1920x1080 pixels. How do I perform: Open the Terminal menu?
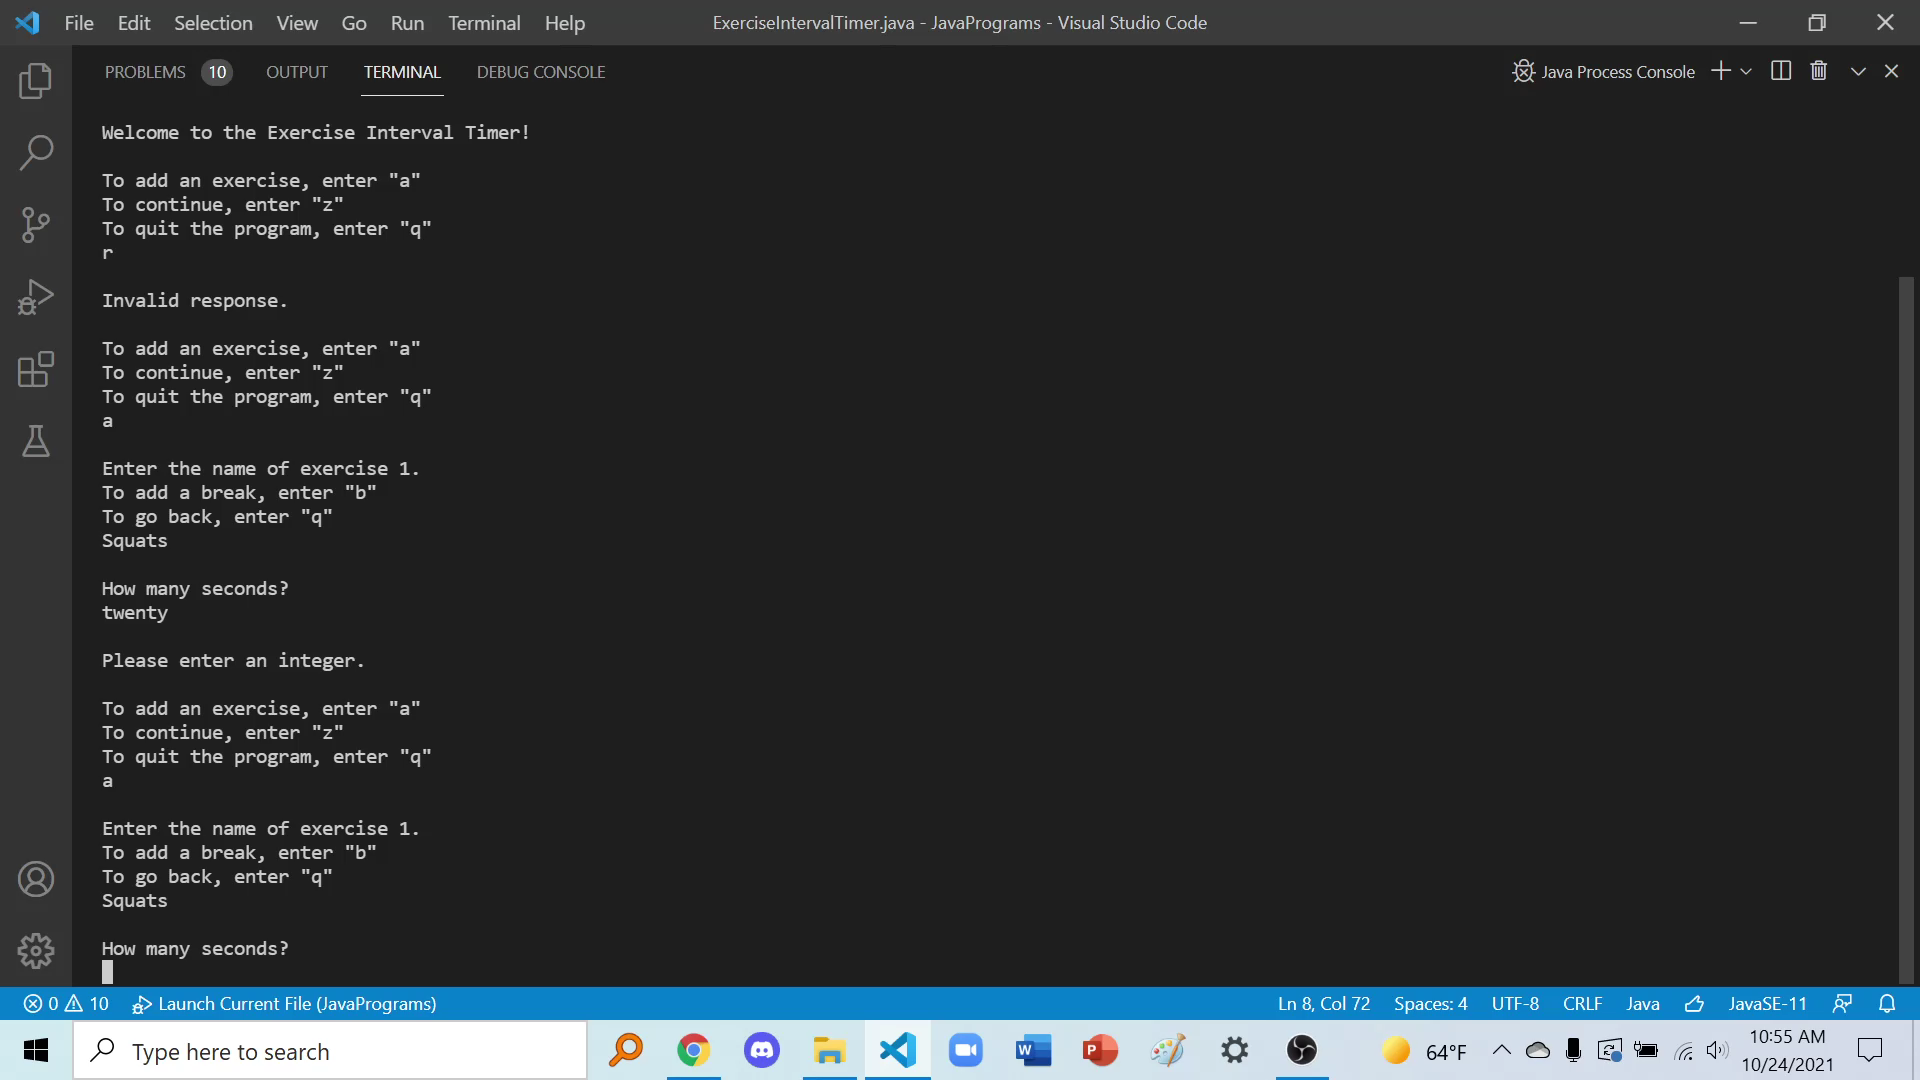tap(484, 23)
